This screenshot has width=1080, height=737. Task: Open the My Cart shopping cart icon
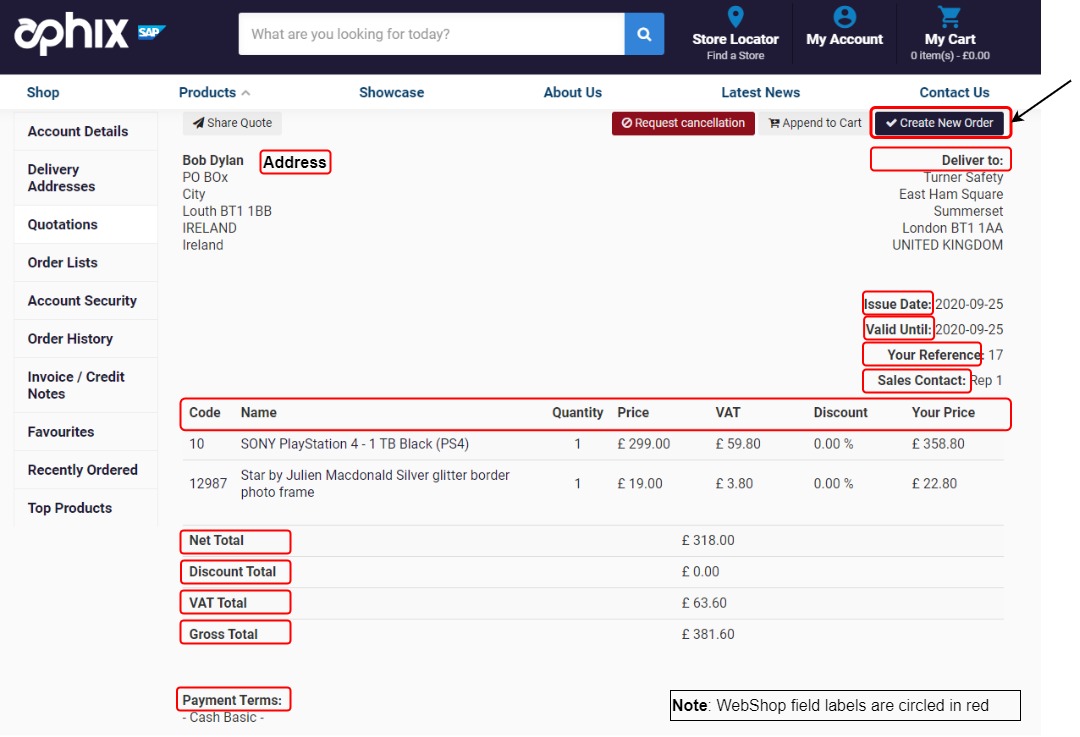point(949,17)
